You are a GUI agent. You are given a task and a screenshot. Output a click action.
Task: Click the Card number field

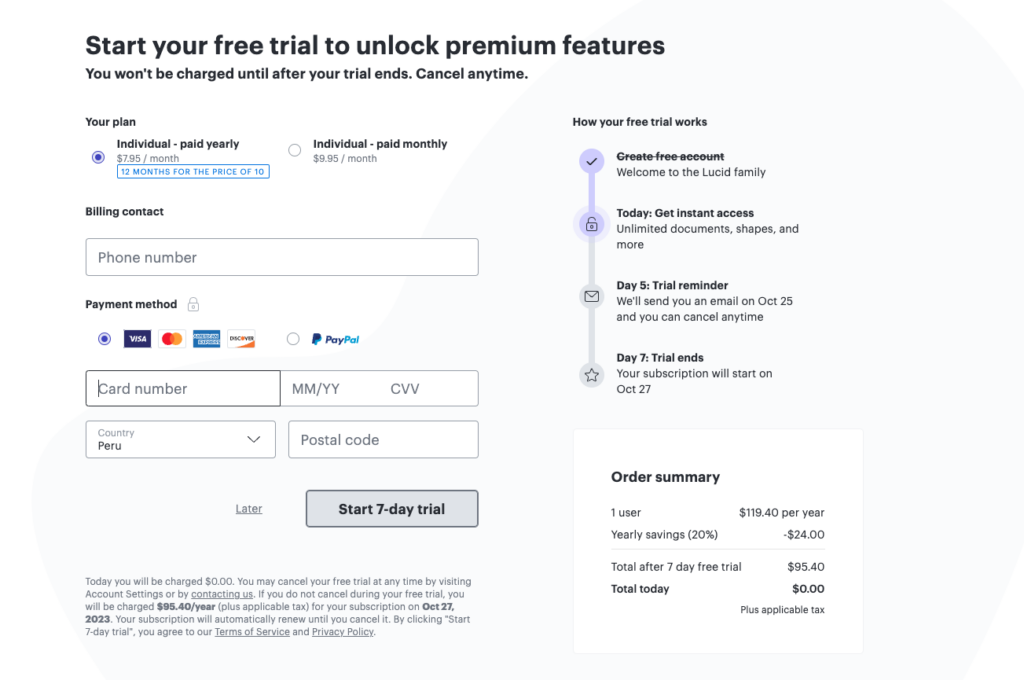[x=182, y=388]
